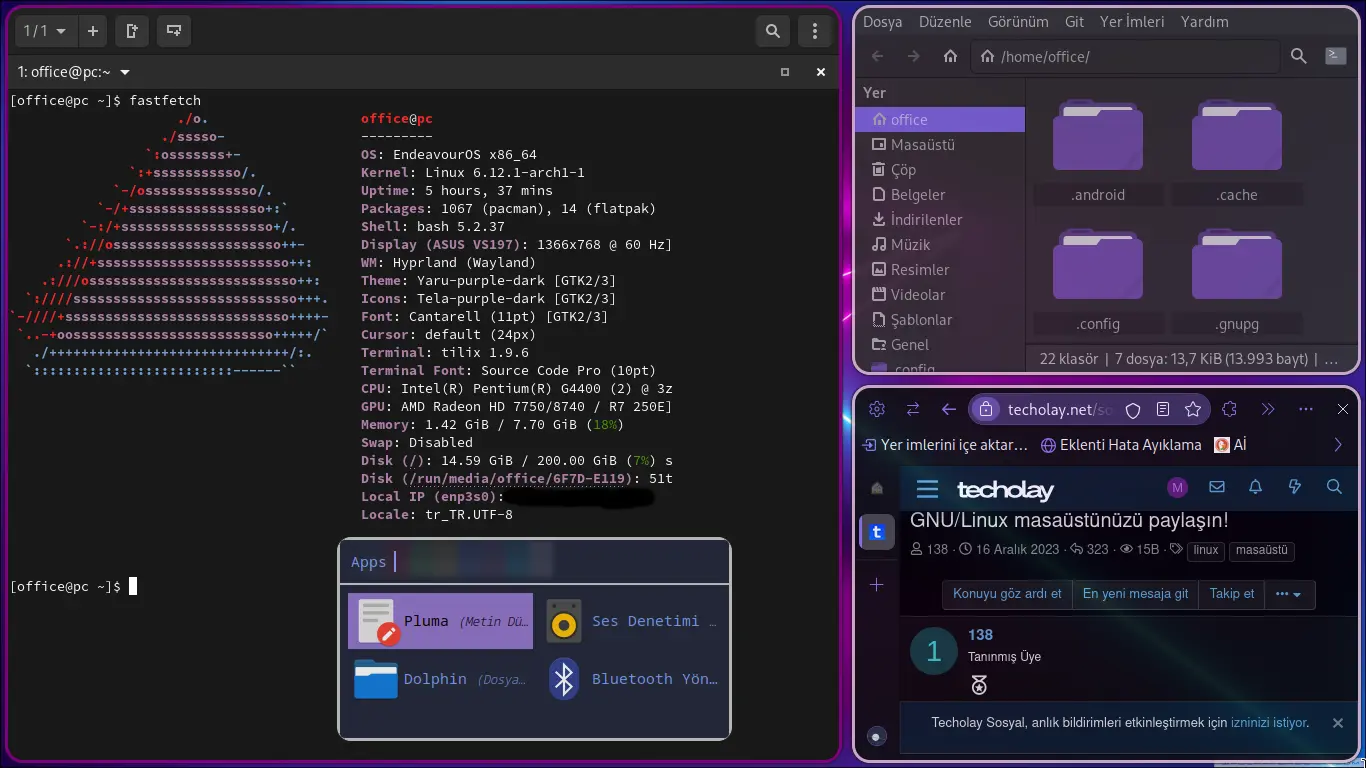1366x768 pixels.
Task: Select the .gnupg folder
Action: 1237,280
